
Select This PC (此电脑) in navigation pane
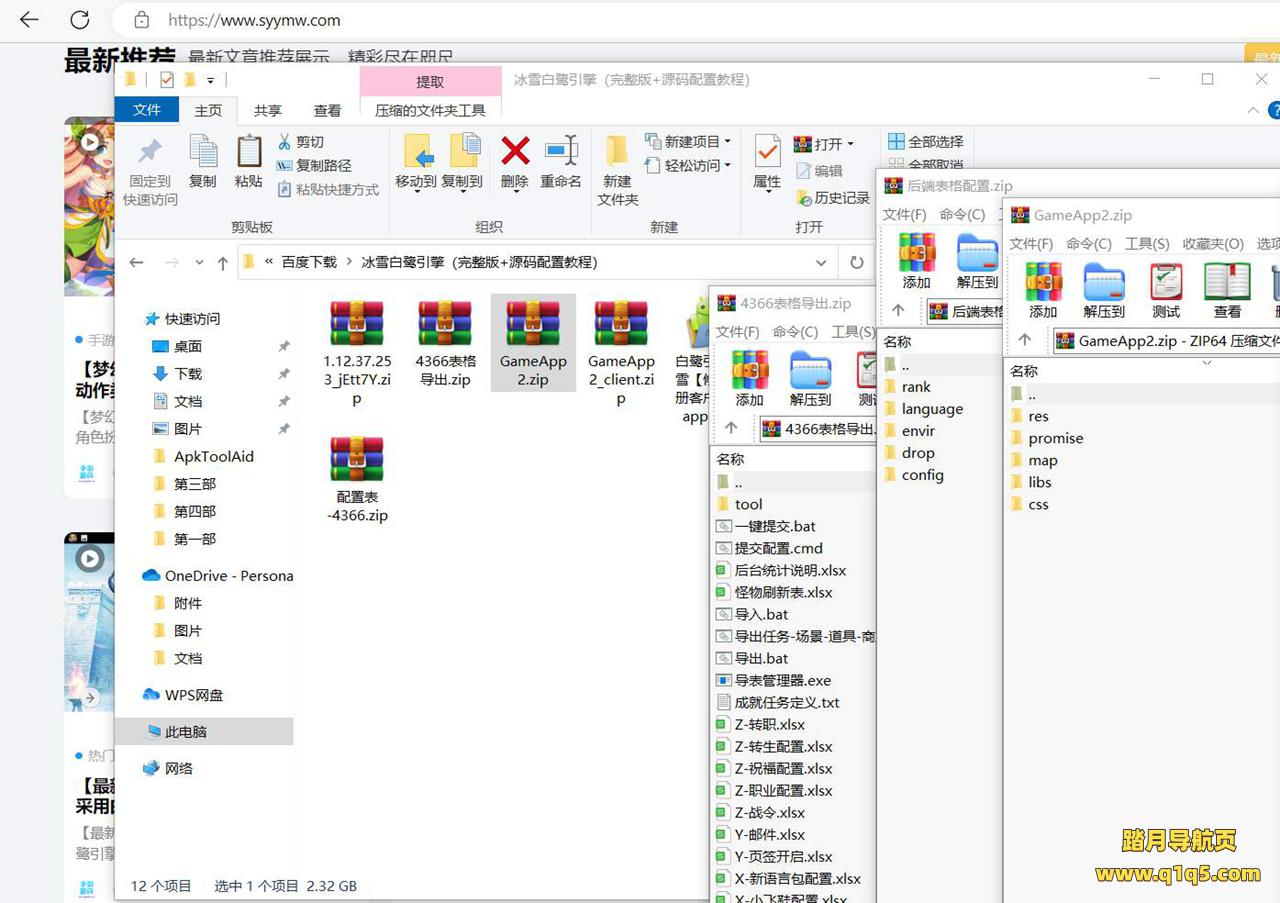pos(185,732)
